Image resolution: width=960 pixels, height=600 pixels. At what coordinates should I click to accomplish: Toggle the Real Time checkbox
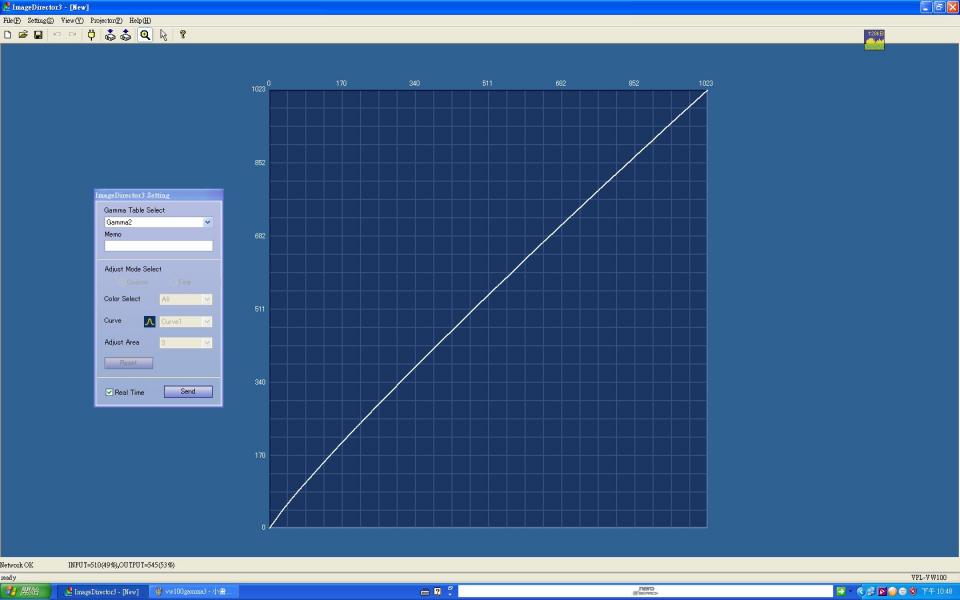(x=109, y=392)
